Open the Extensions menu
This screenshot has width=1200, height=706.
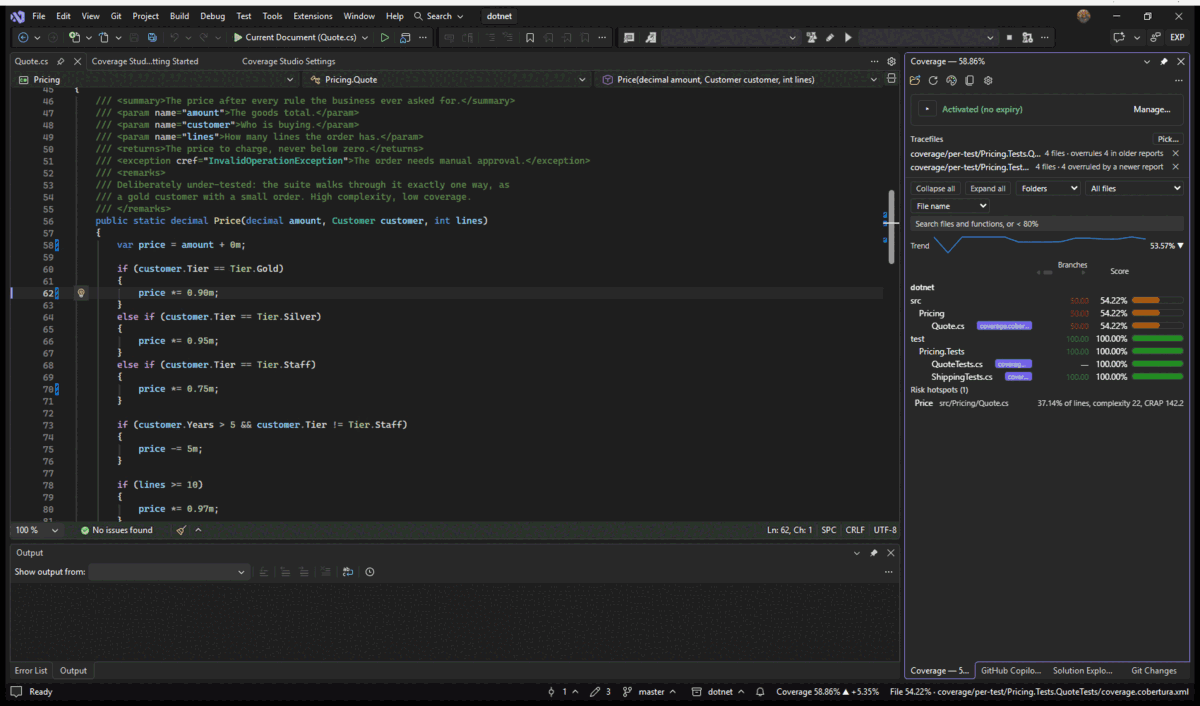[312, 16]
